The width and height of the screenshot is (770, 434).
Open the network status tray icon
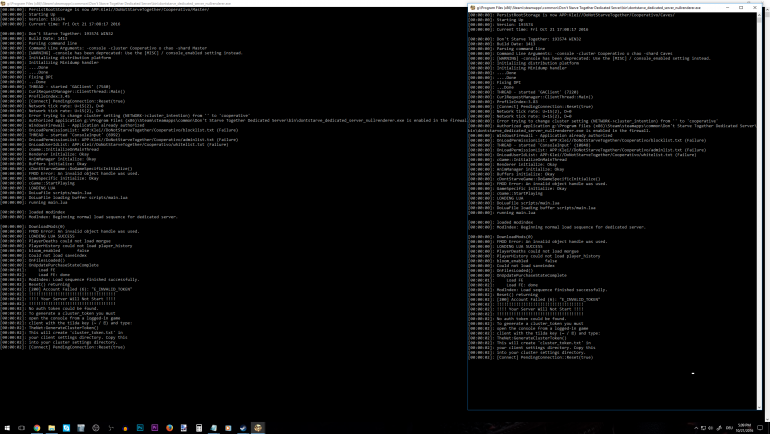click(703, 428)
